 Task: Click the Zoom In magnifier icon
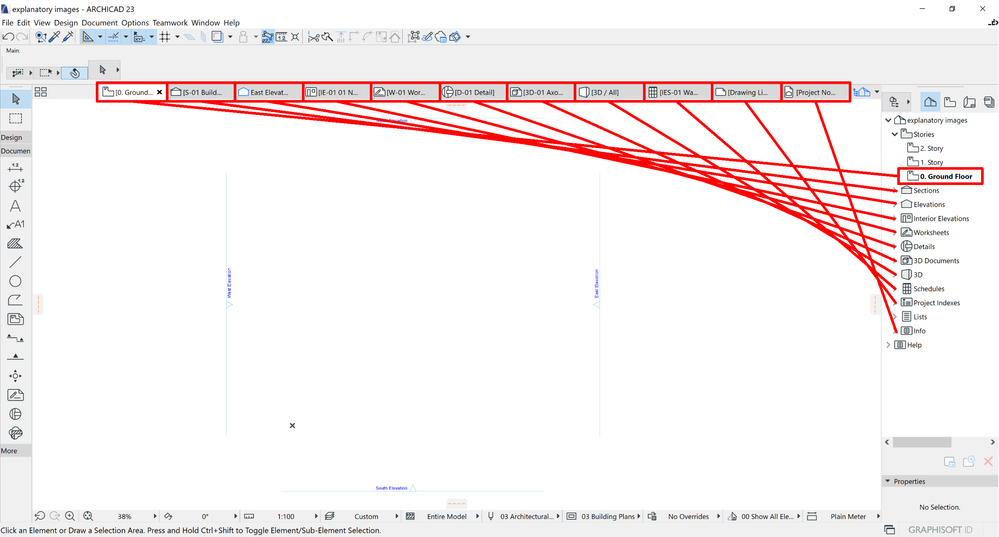(70, 516)
